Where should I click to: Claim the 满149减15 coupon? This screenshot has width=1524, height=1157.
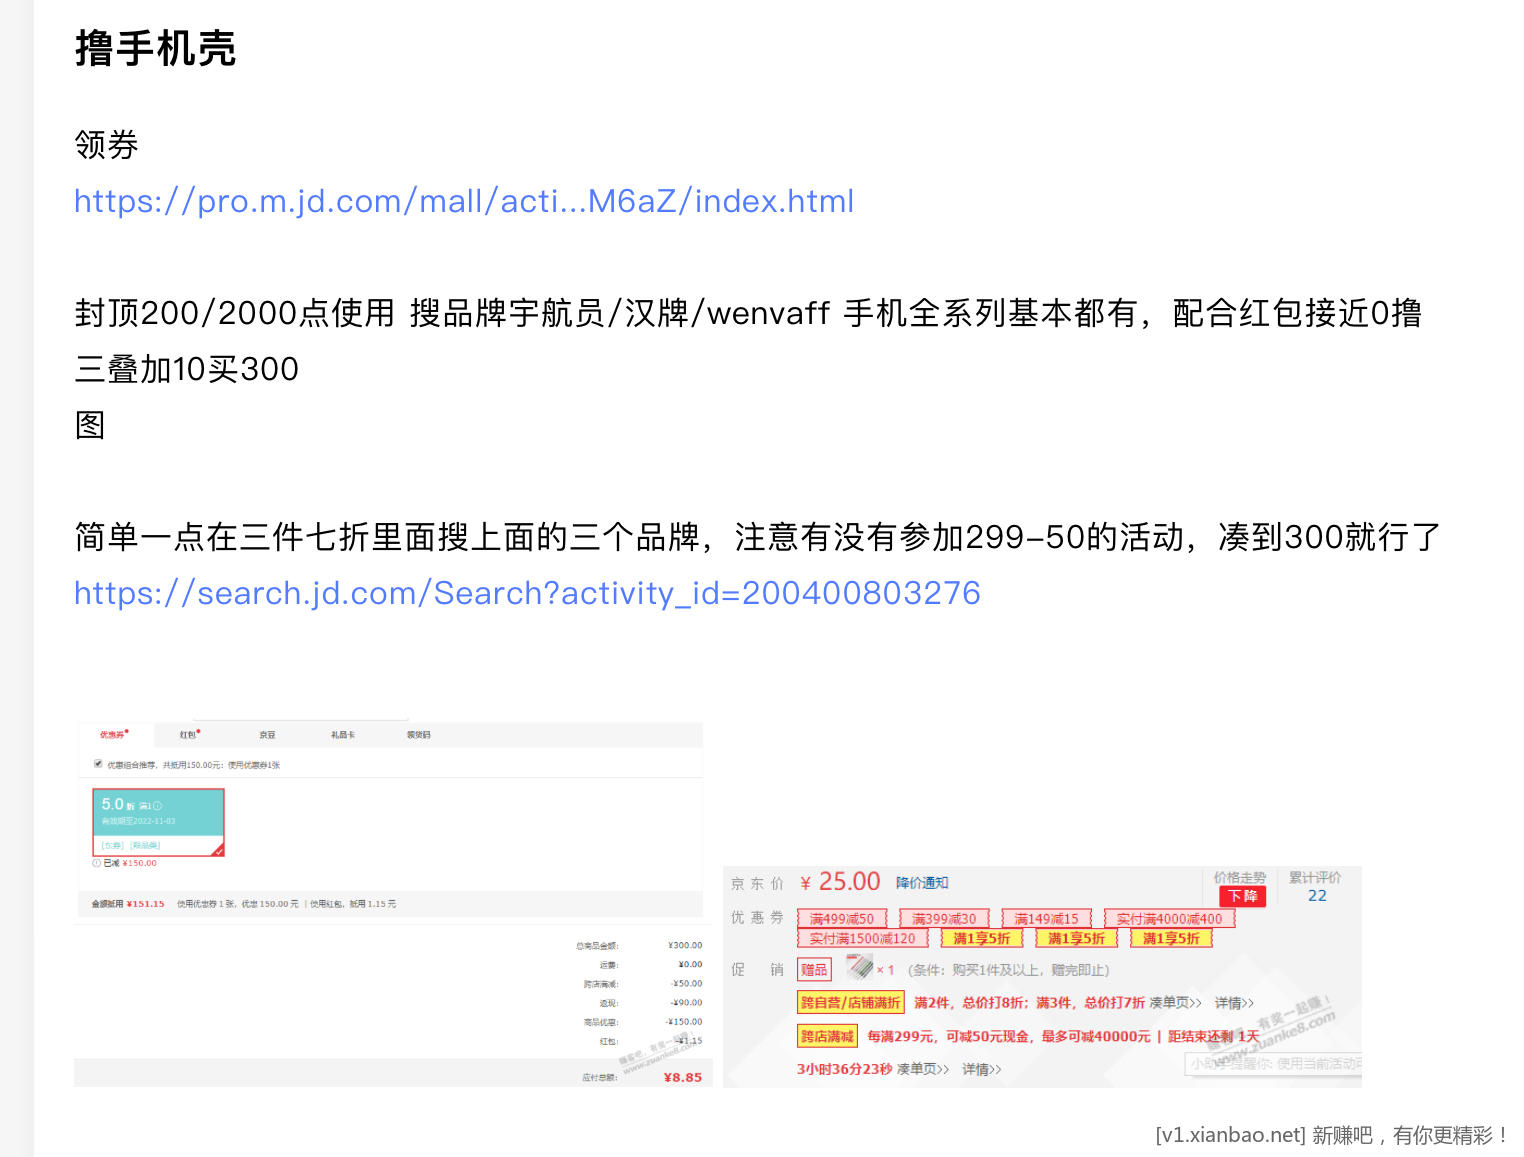point(1046,918)
